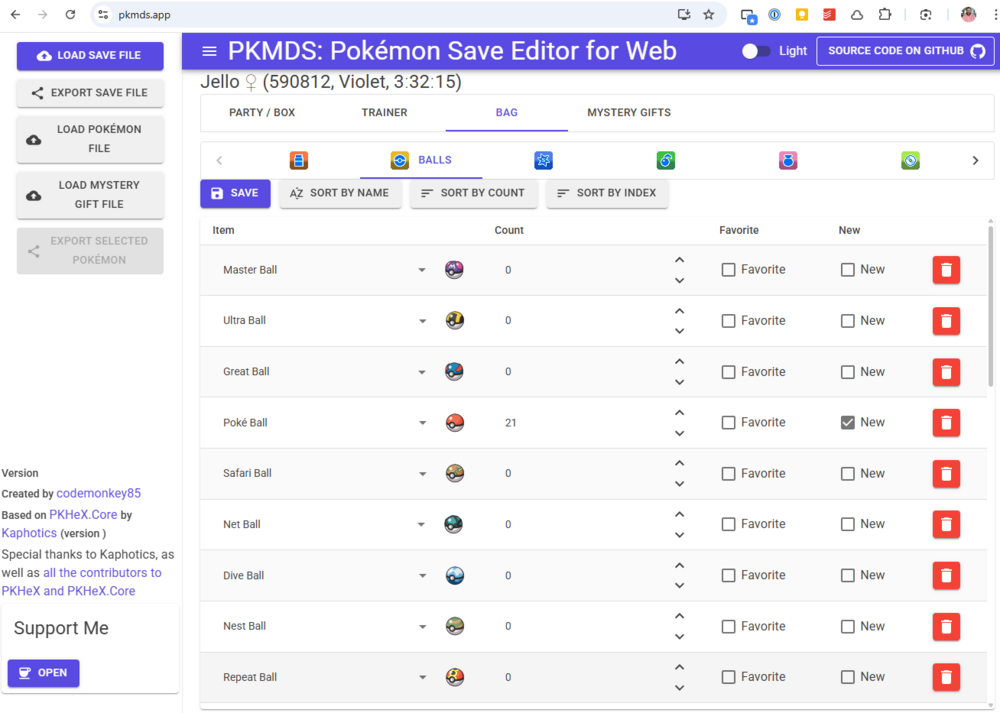Open the codemonkey85 creator link

[99, 493]
